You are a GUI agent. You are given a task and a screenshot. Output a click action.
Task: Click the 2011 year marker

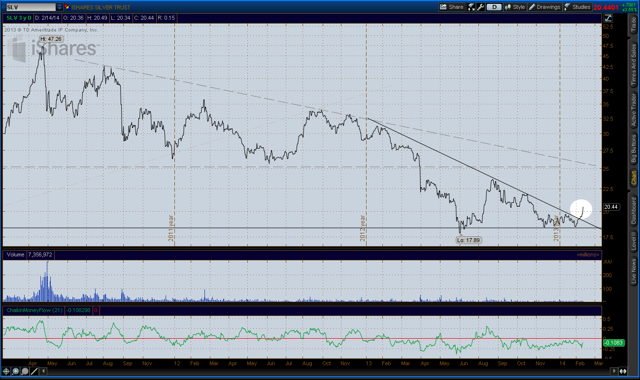[x=171, y=228]
